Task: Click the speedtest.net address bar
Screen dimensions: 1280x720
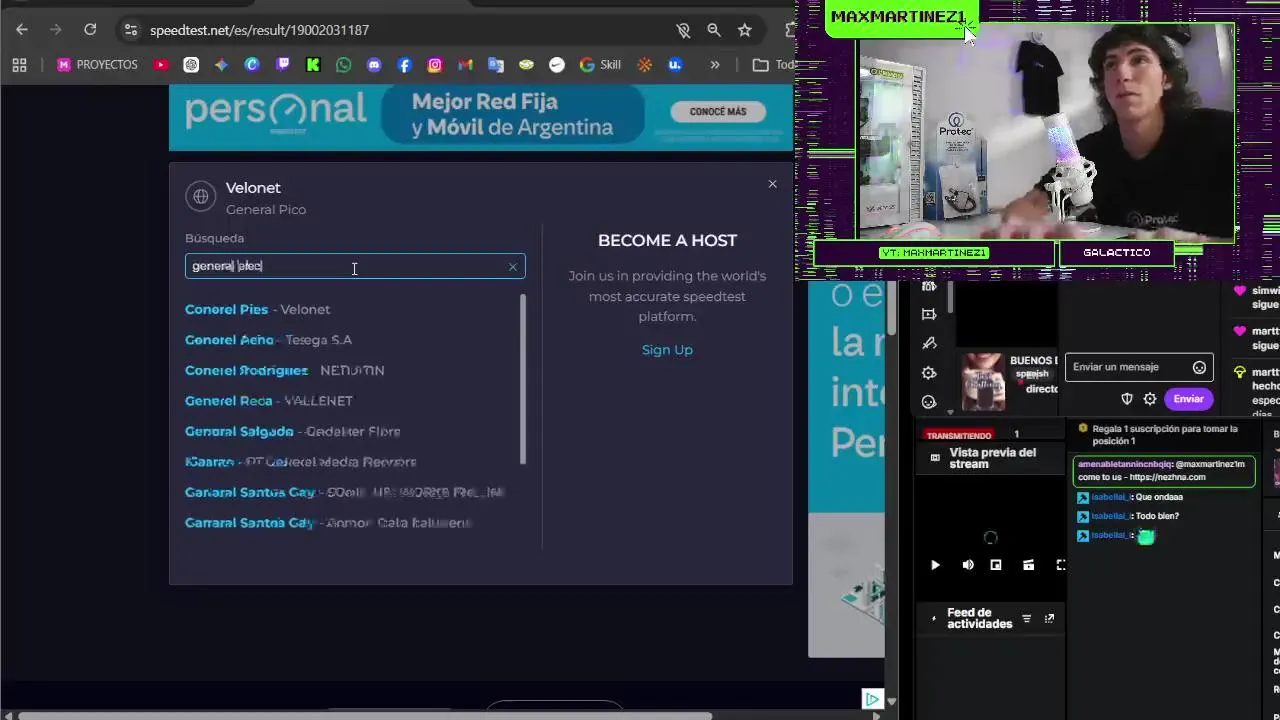Action: click(400, 30)
